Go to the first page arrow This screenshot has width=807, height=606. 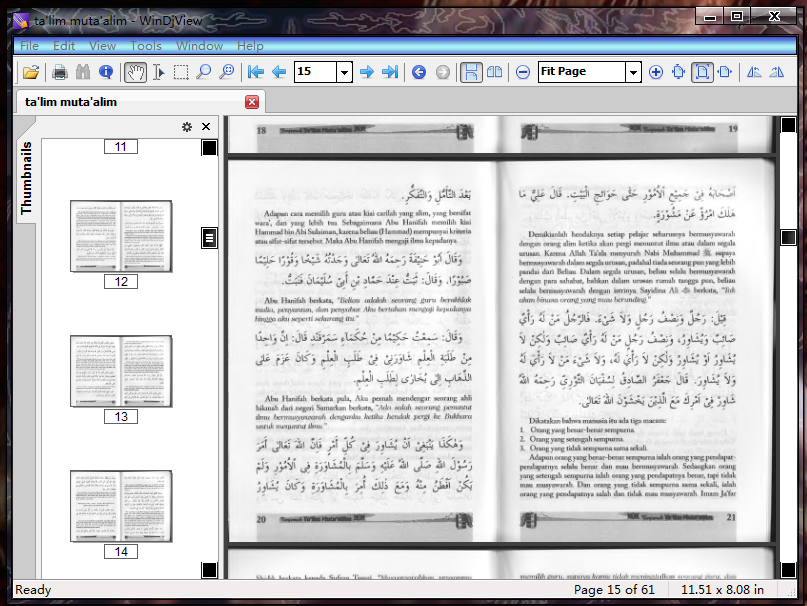pyautogui.click(x=255, y=72)
